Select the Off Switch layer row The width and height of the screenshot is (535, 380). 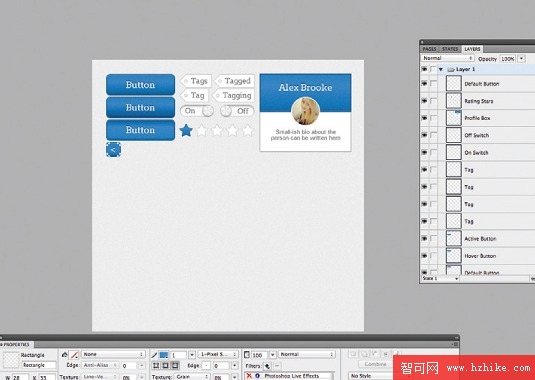tap(477, 135)
